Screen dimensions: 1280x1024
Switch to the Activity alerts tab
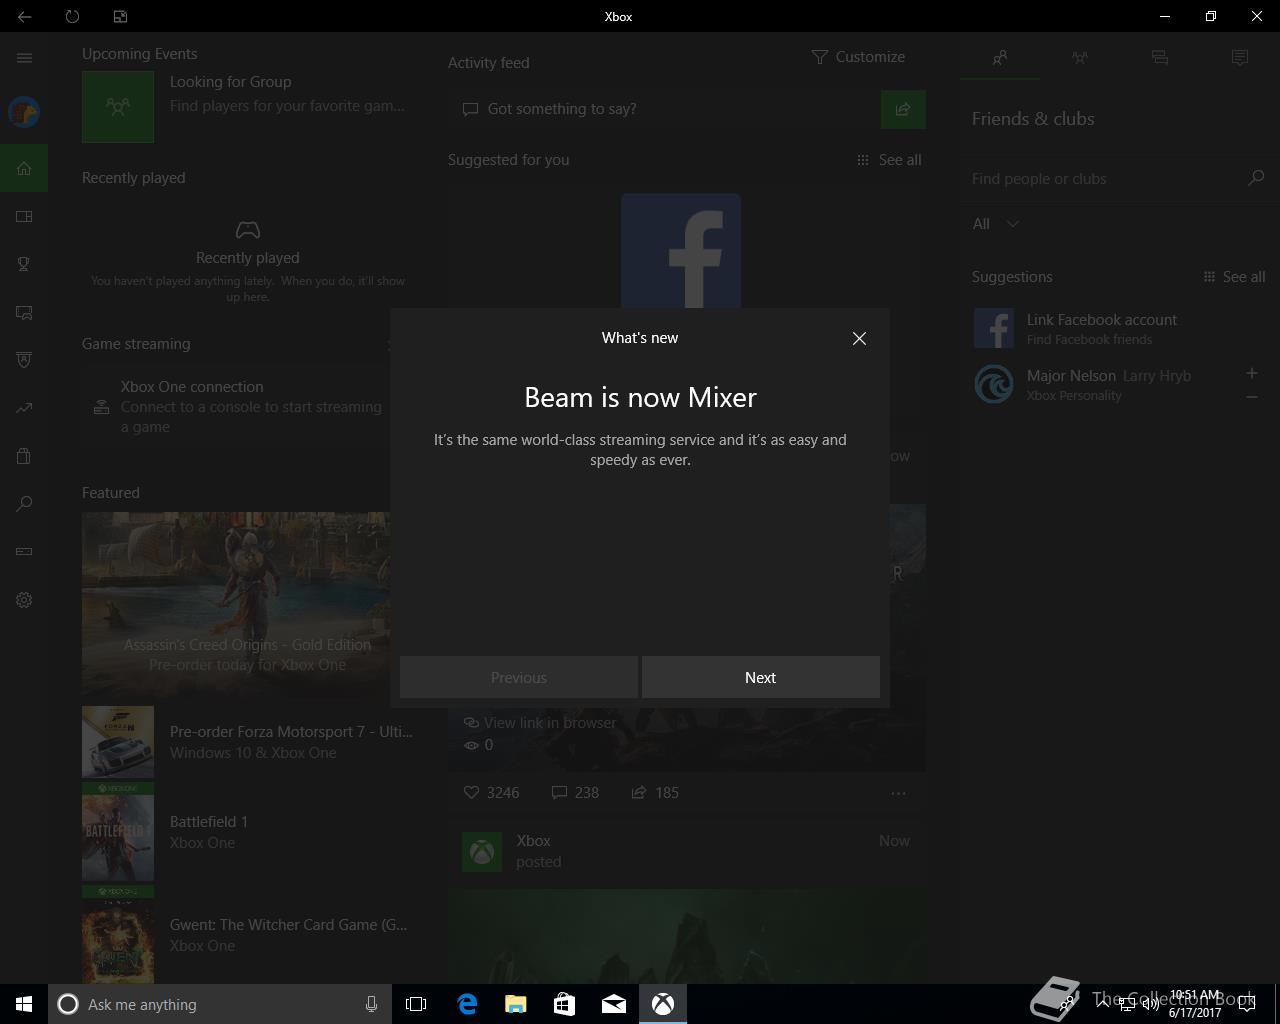(x=1240, y=58)
